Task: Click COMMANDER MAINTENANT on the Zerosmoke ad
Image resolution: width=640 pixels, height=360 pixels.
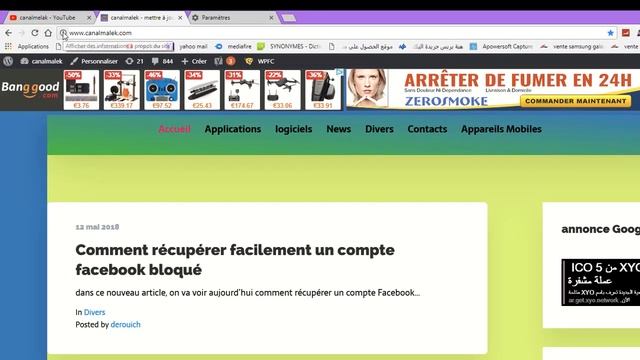Action: pos(576,101)
